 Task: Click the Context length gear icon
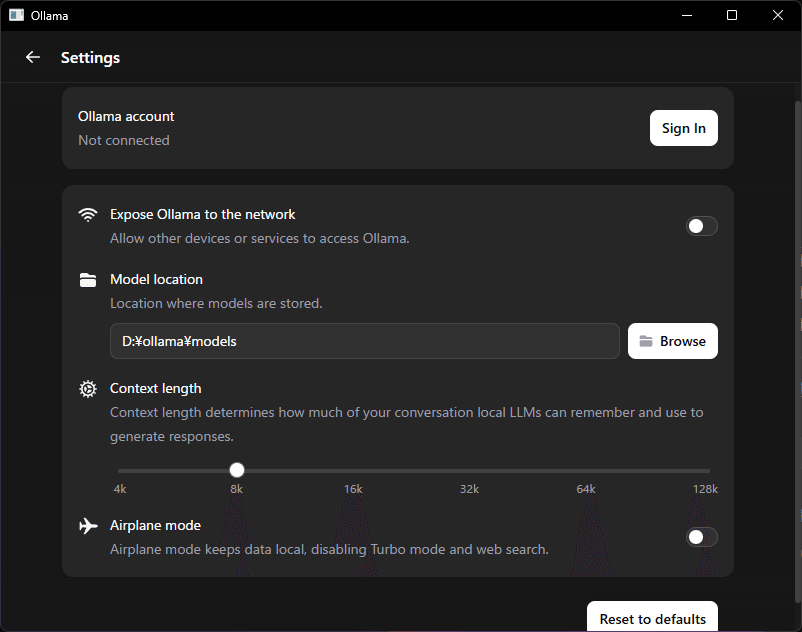point(88,389)
